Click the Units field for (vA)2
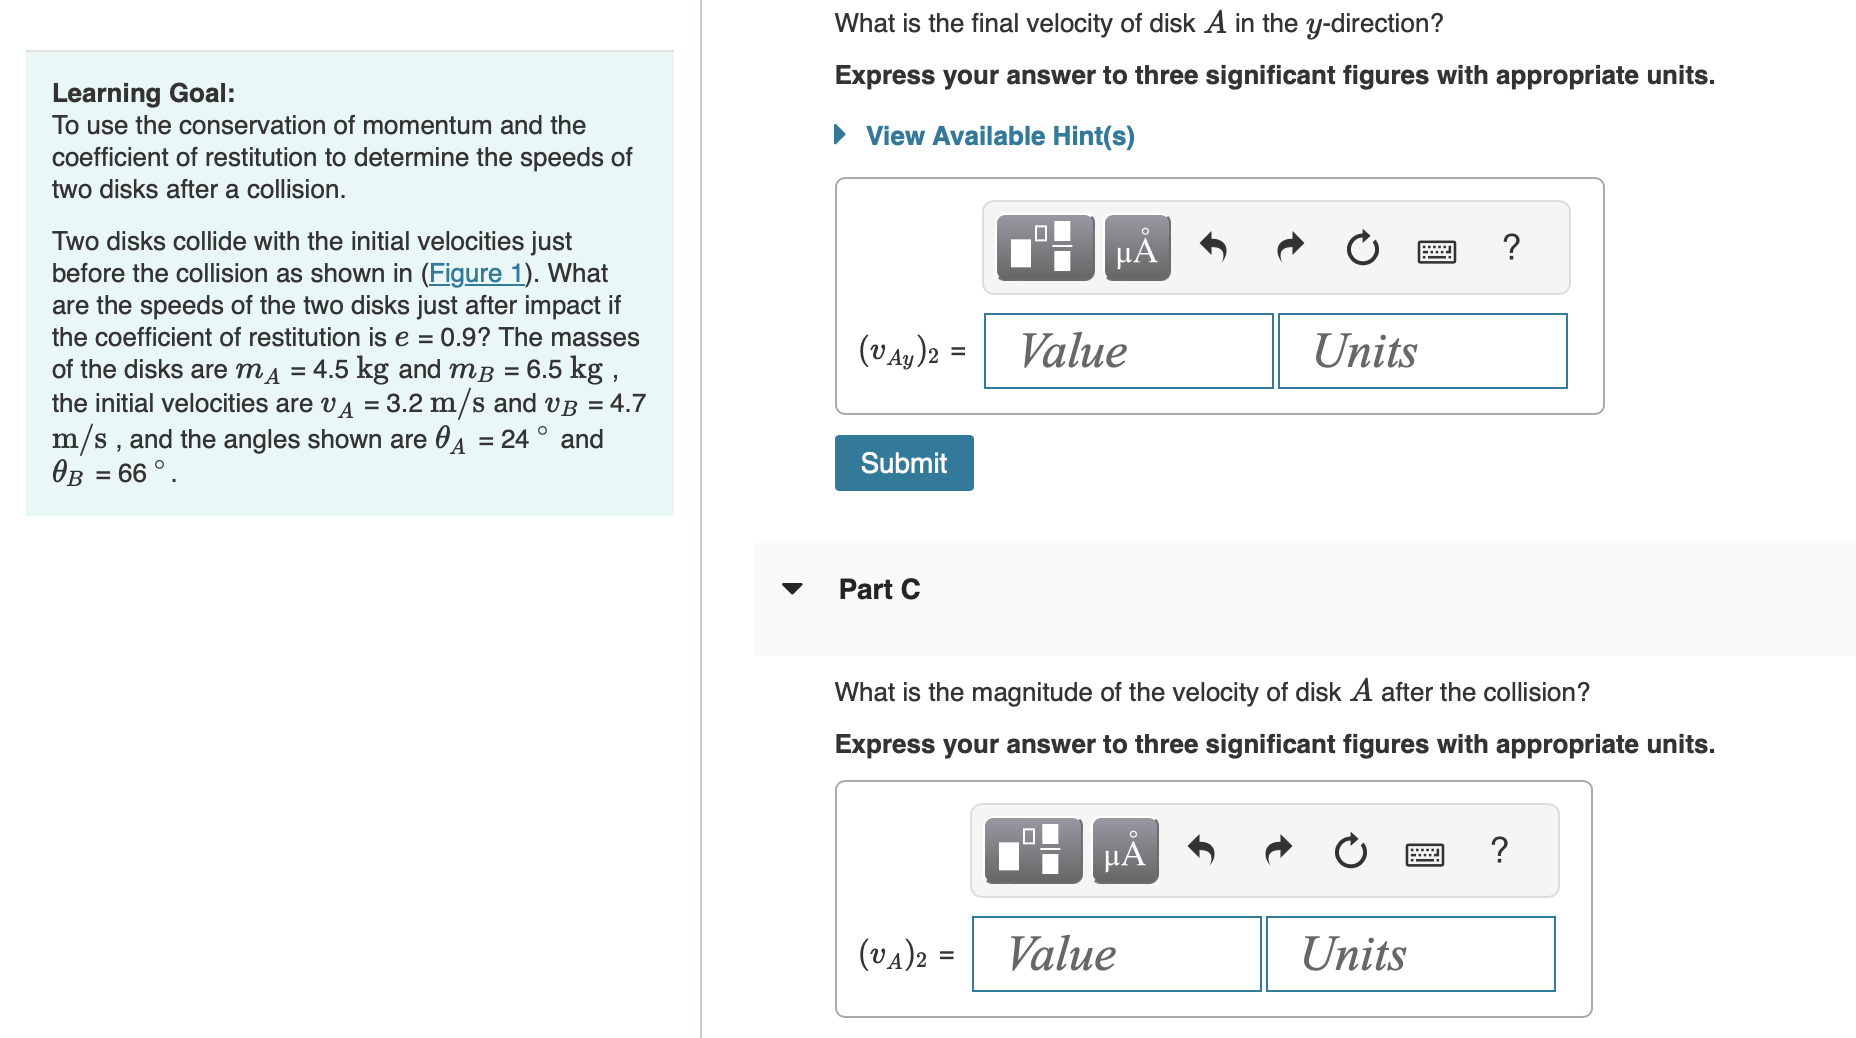This screenshot has width=1856, height=1038. tap(1410, 954)
